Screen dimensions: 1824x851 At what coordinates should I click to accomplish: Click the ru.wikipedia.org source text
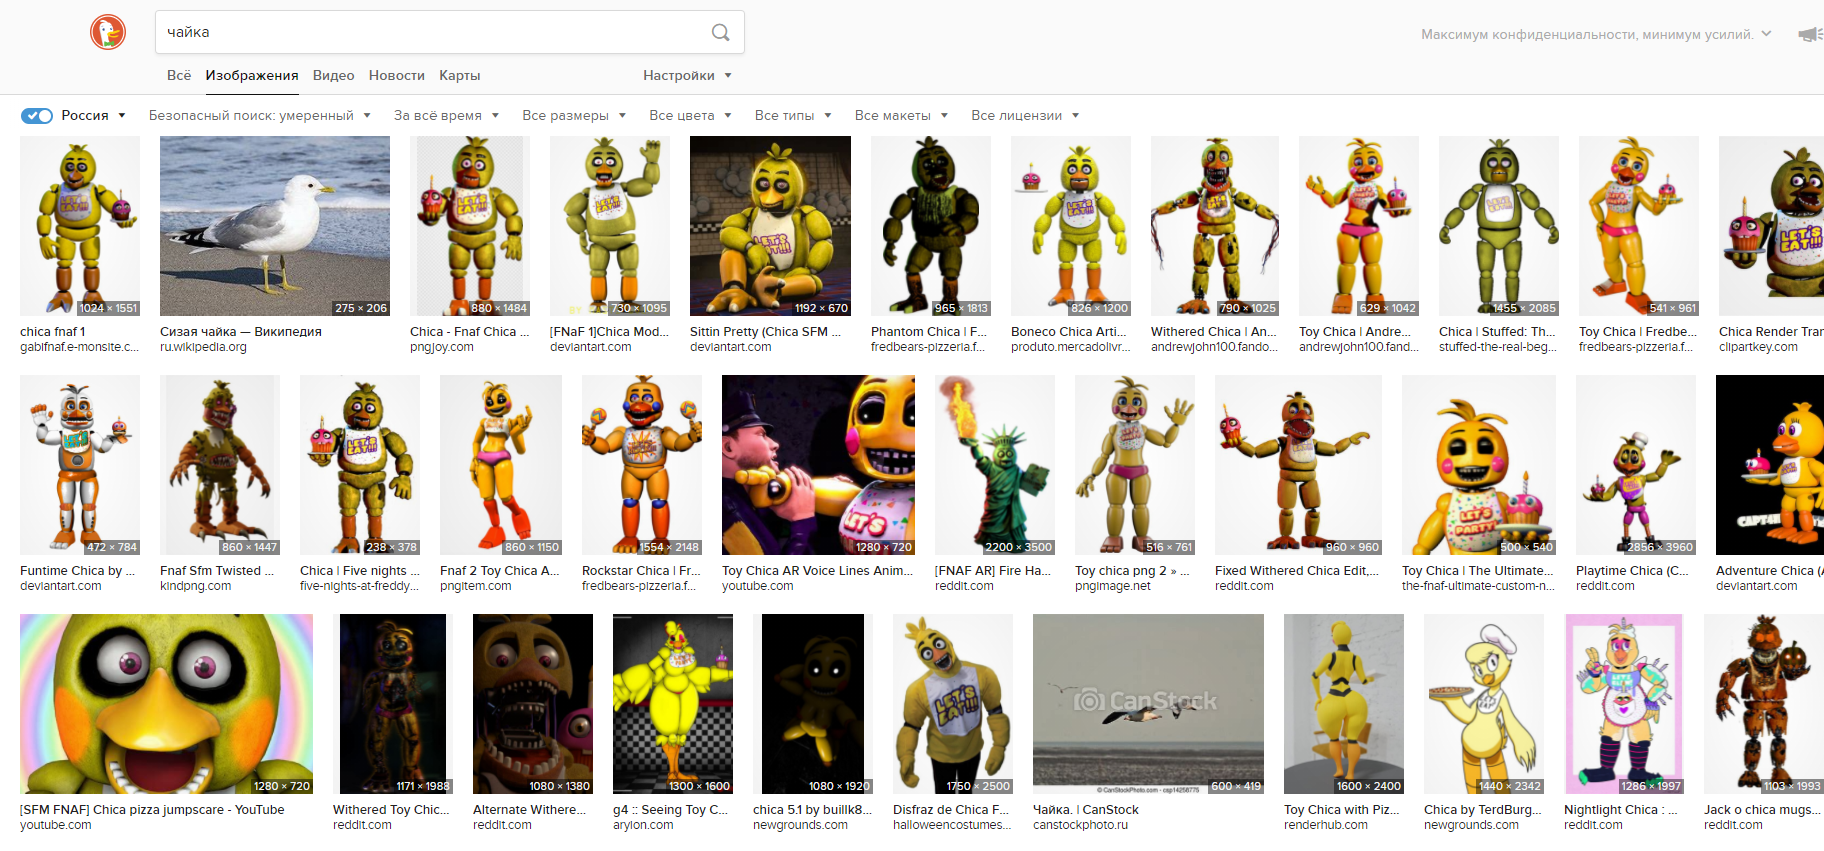point(203,347)
